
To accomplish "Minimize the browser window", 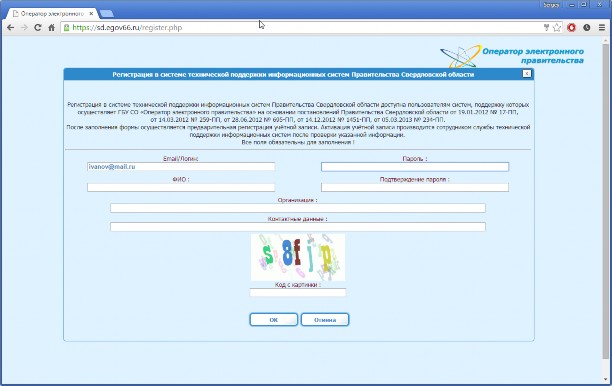I will [571, 5].
